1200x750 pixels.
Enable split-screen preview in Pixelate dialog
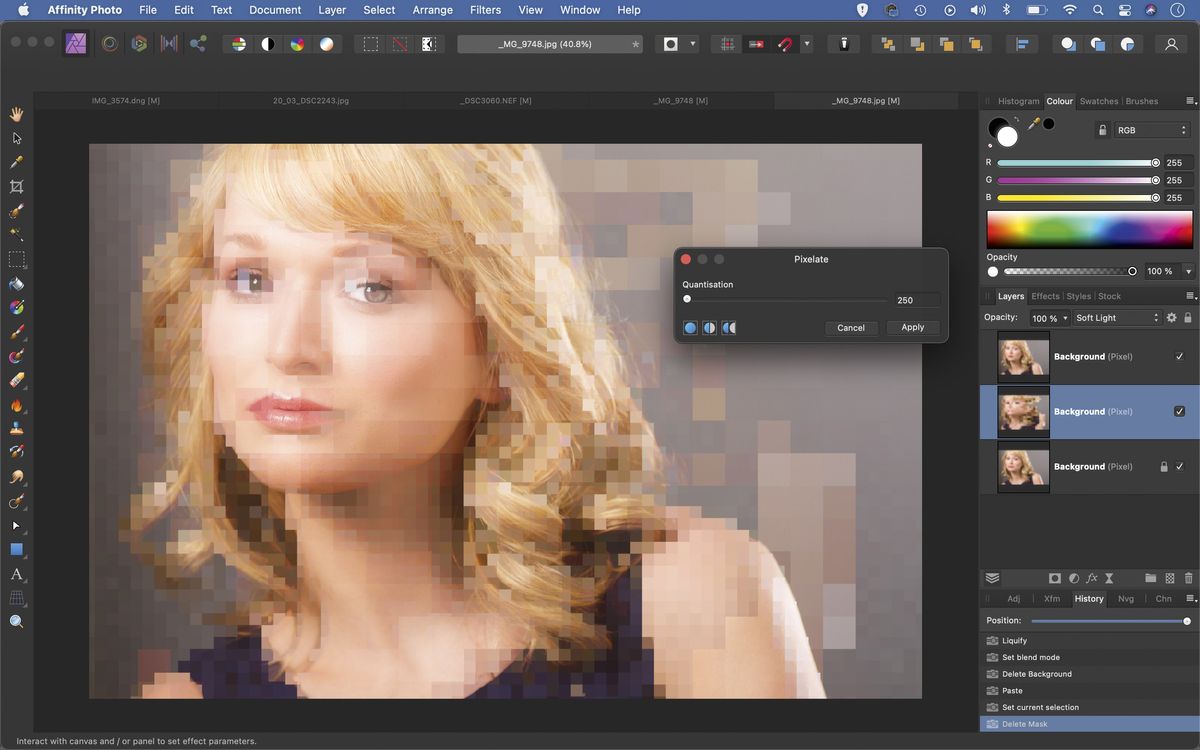point(710,327)
